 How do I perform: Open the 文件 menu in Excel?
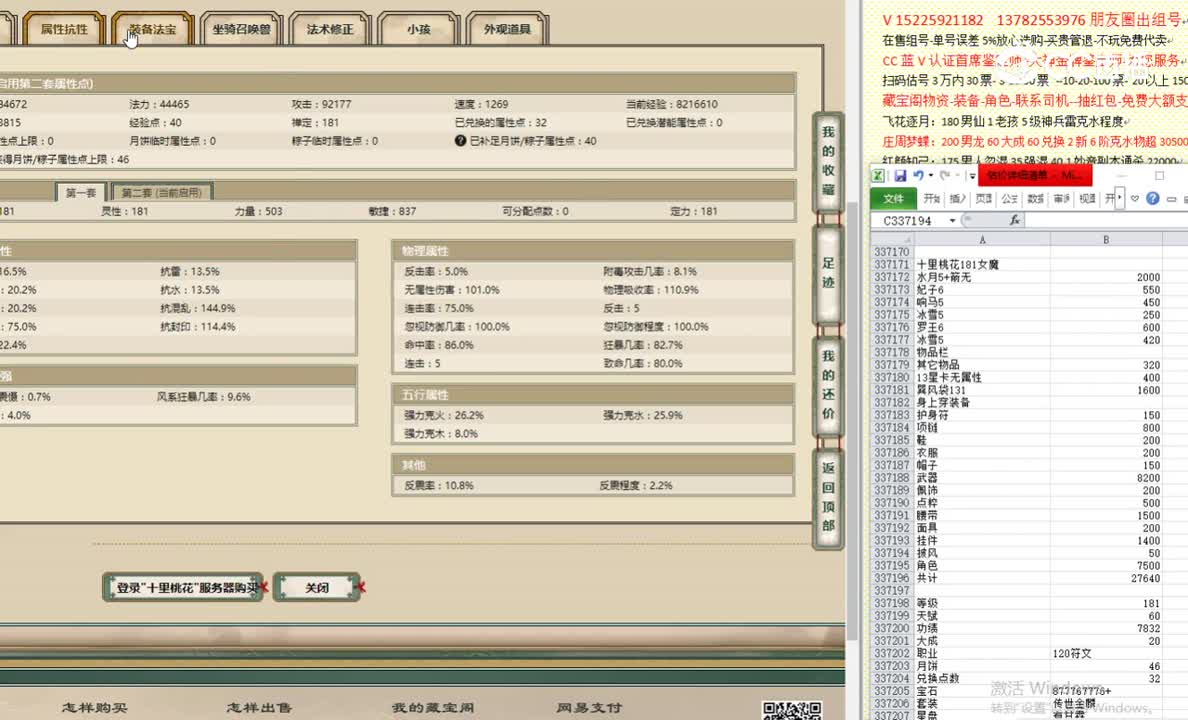[x=892, y=198]
